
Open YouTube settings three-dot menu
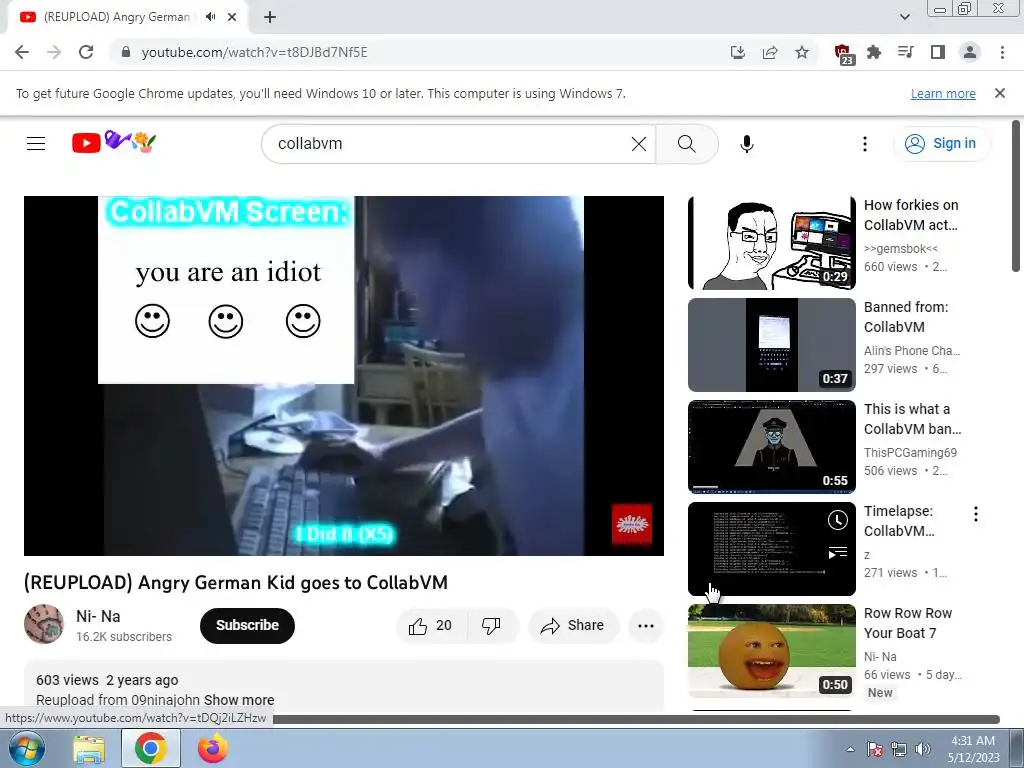click(x=865, y=144)
